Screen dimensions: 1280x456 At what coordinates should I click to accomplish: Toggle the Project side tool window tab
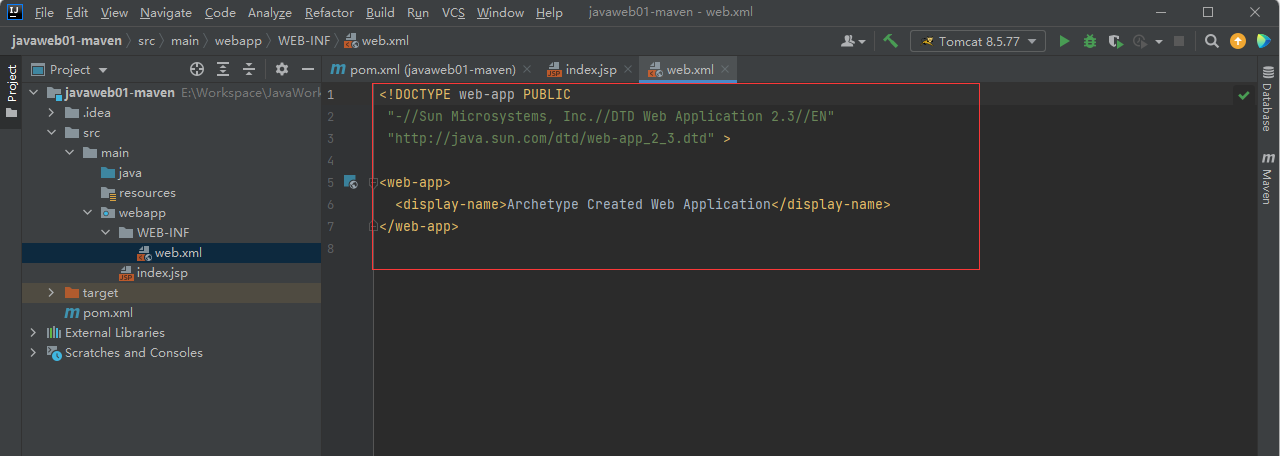click(x=11, y=91)
